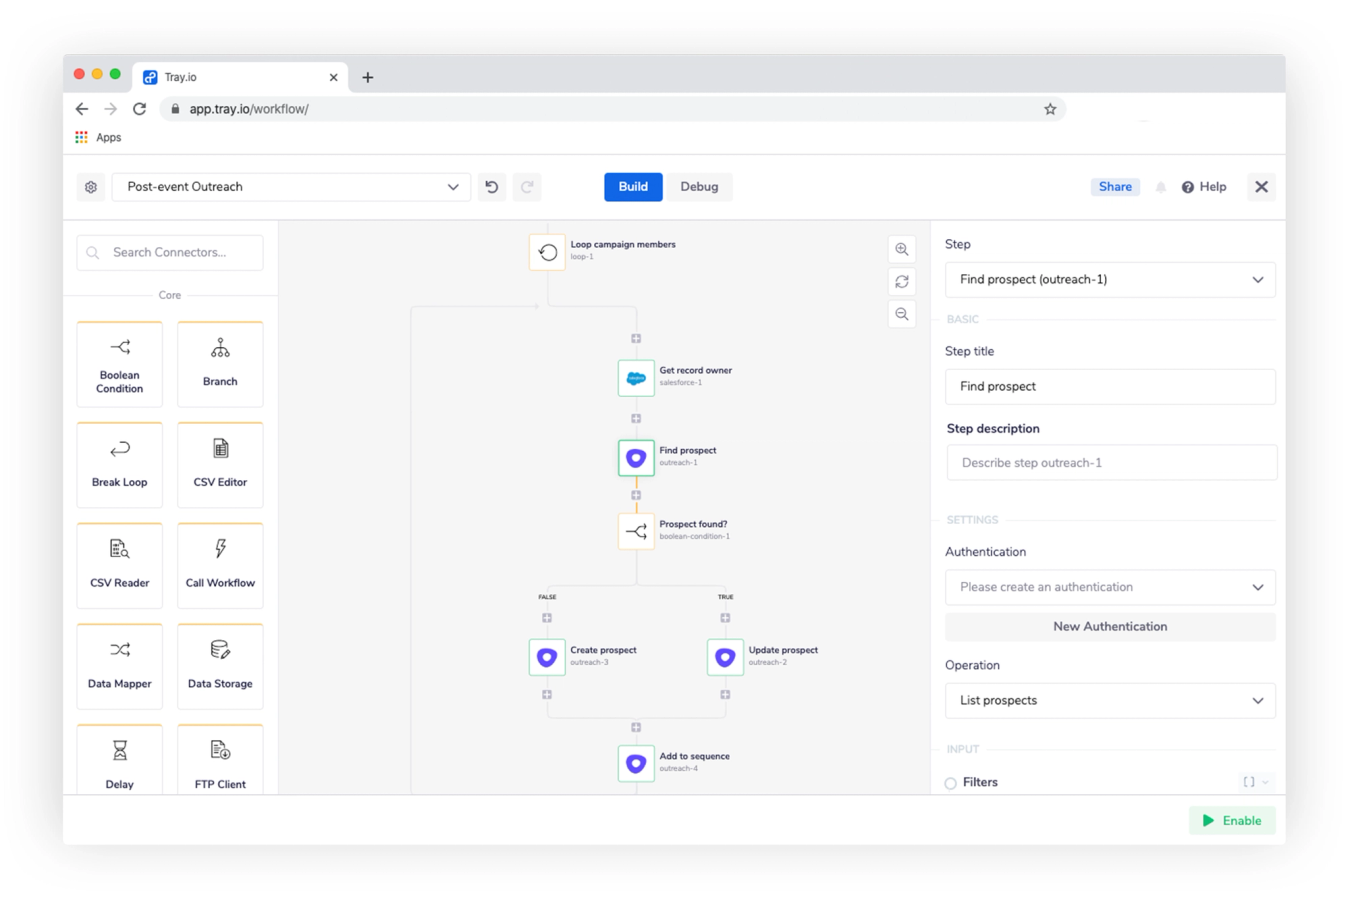Open the Apps bookmarks shortcut
The width and height of the screenshot is (1350, 900).
point(98,138)
